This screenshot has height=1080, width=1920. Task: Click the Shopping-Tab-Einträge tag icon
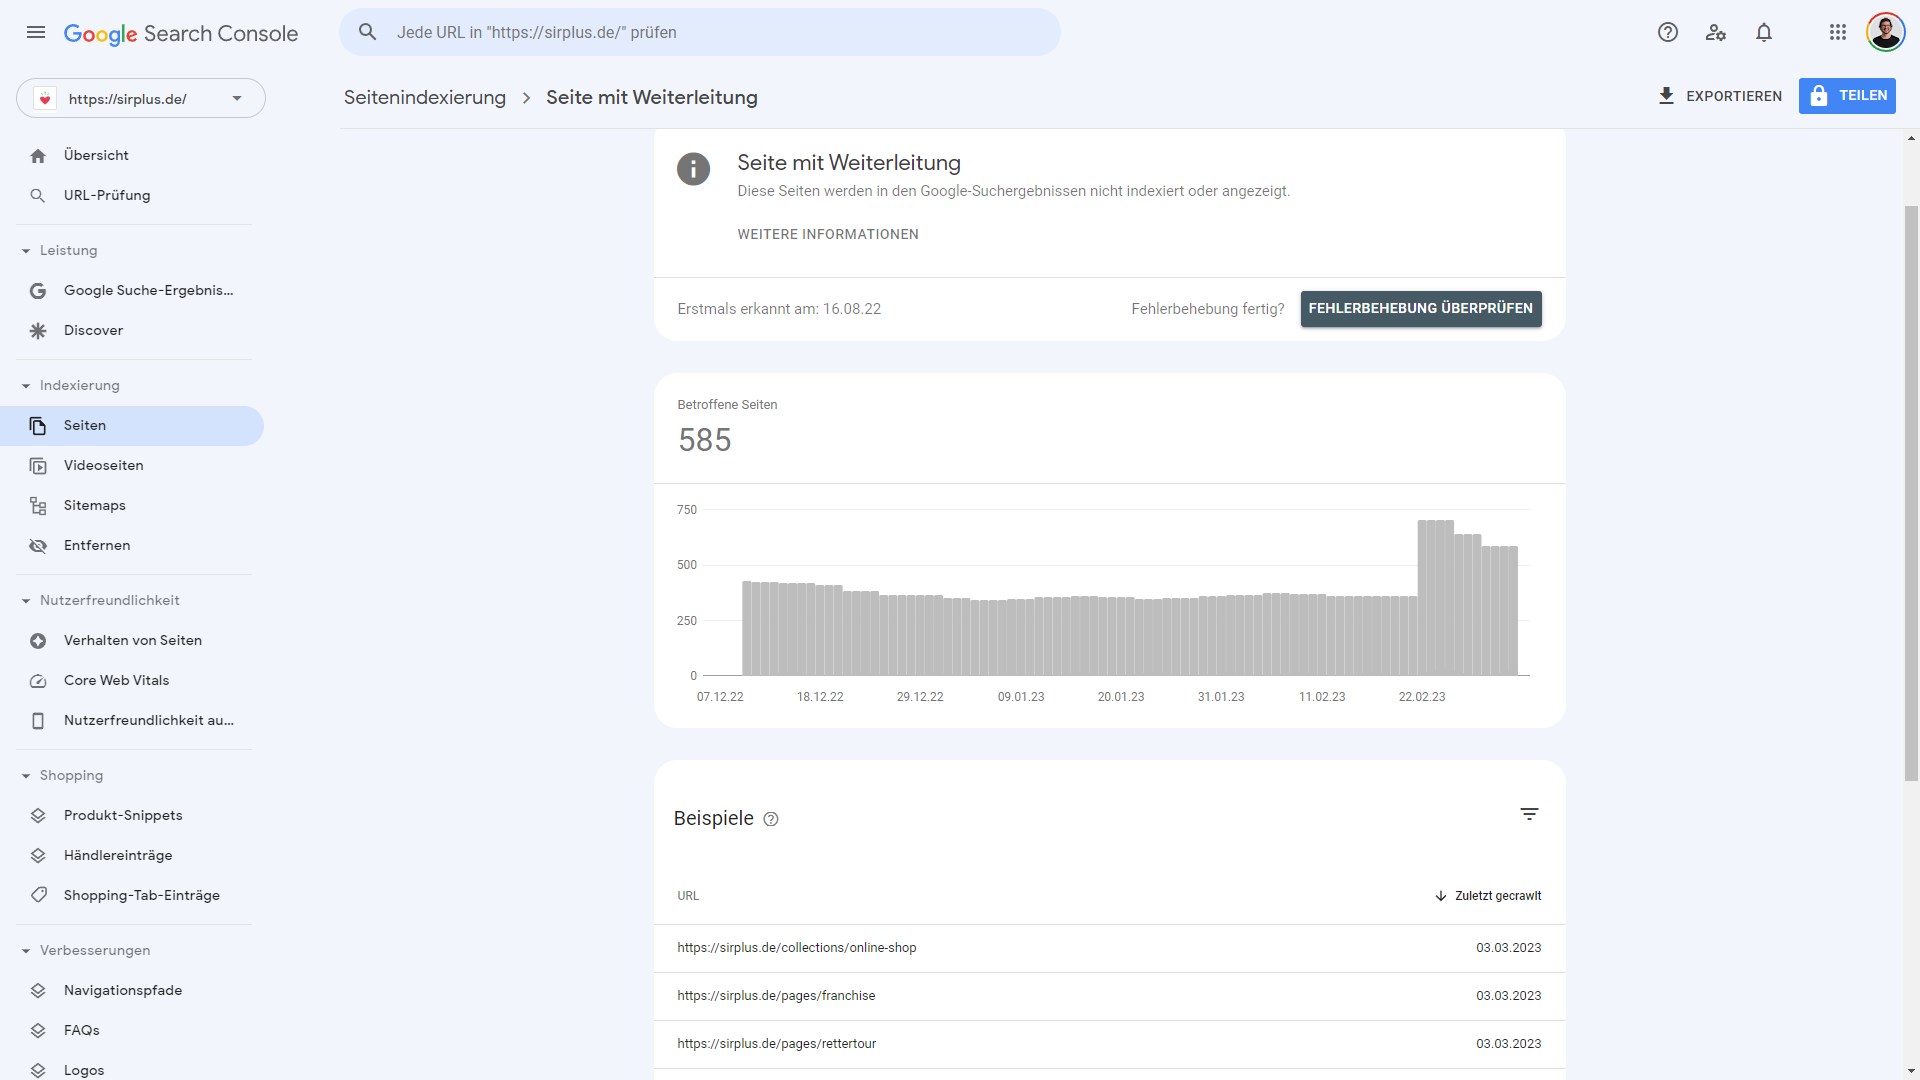(38, 896)
